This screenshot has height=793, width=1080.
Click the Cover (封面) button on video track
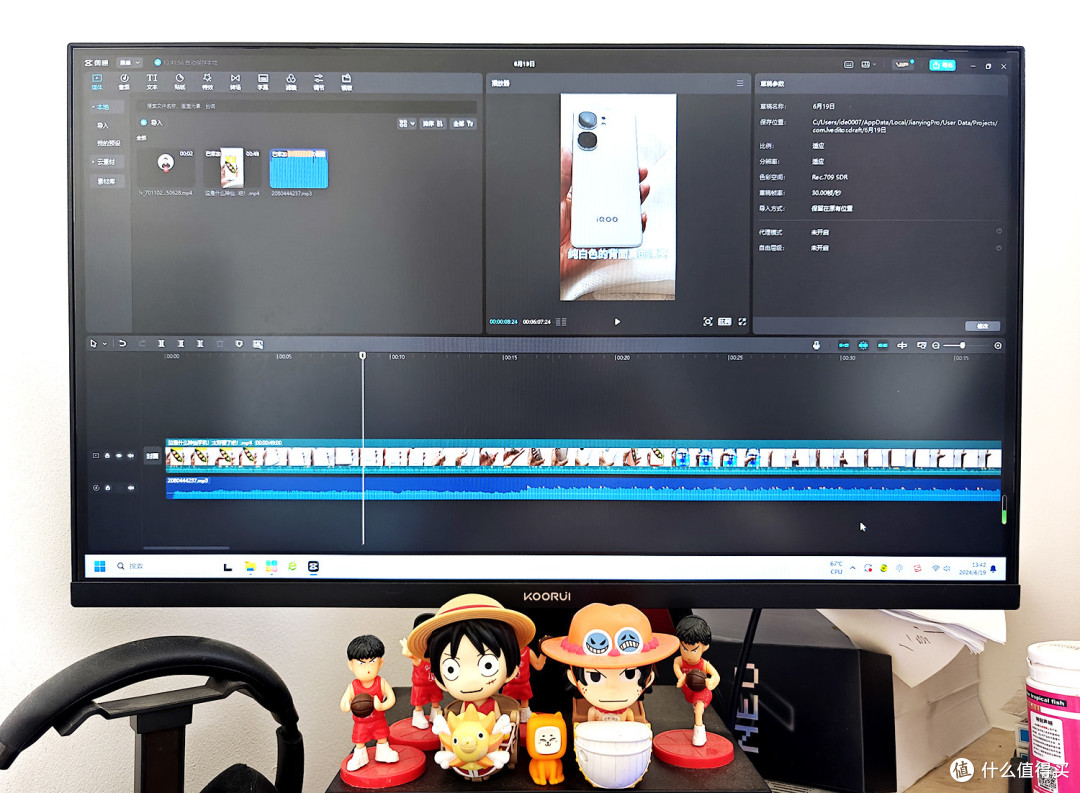[152, 455]
